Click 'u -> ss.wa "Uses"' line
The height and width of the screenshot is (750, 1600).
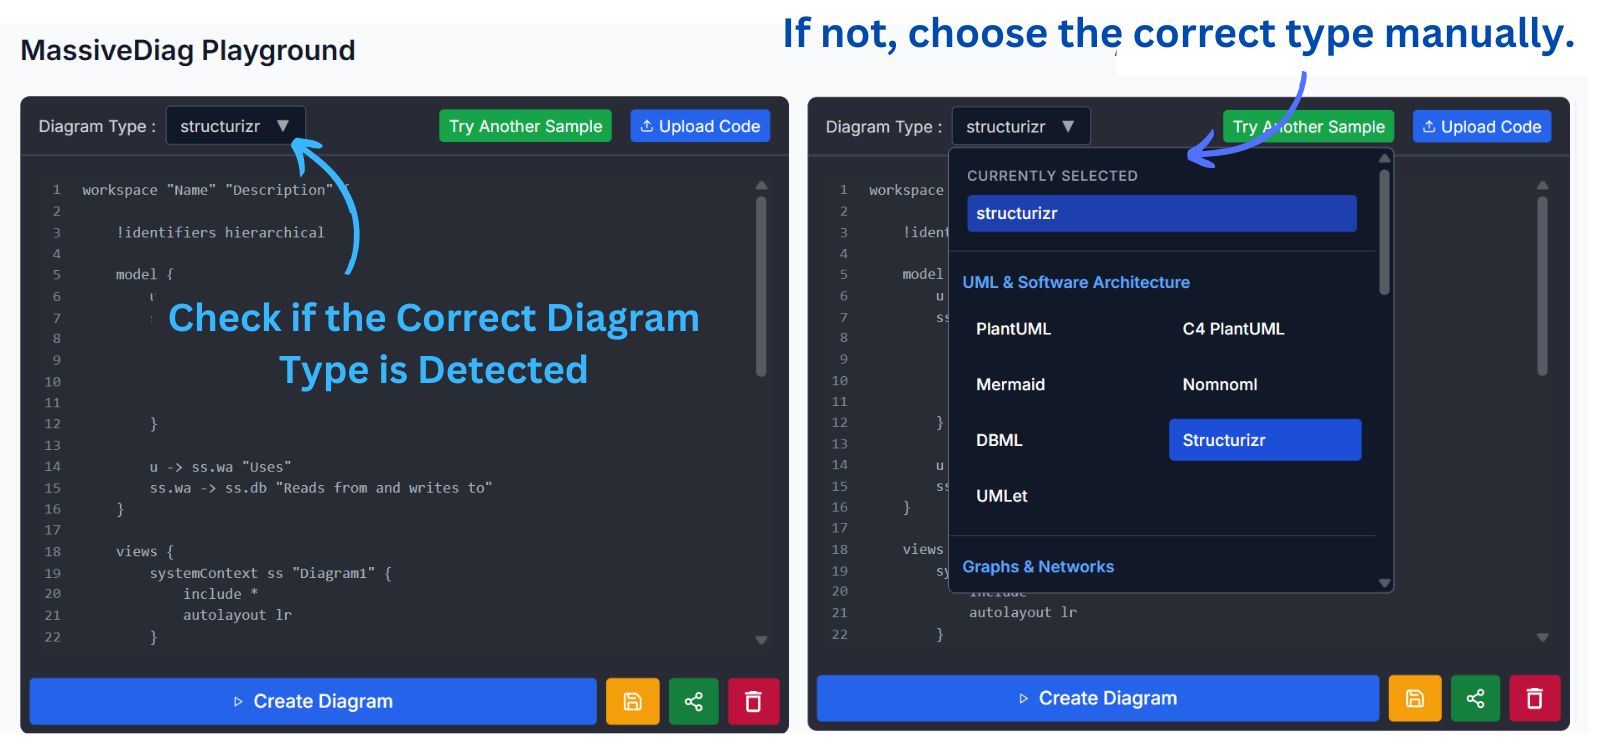click(x=220, y=467)
